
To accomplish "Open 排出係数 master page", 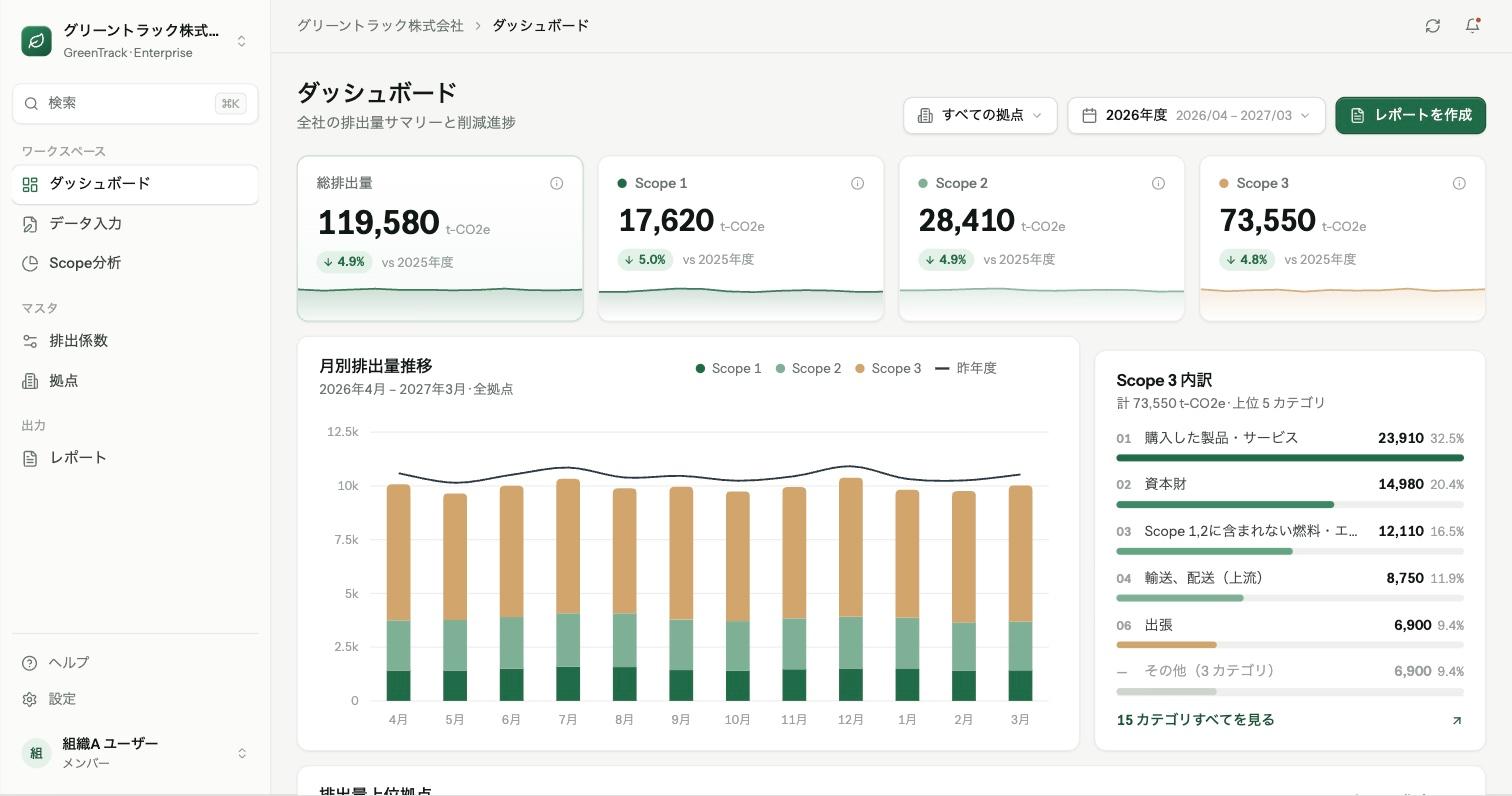I will pos(135,341).
